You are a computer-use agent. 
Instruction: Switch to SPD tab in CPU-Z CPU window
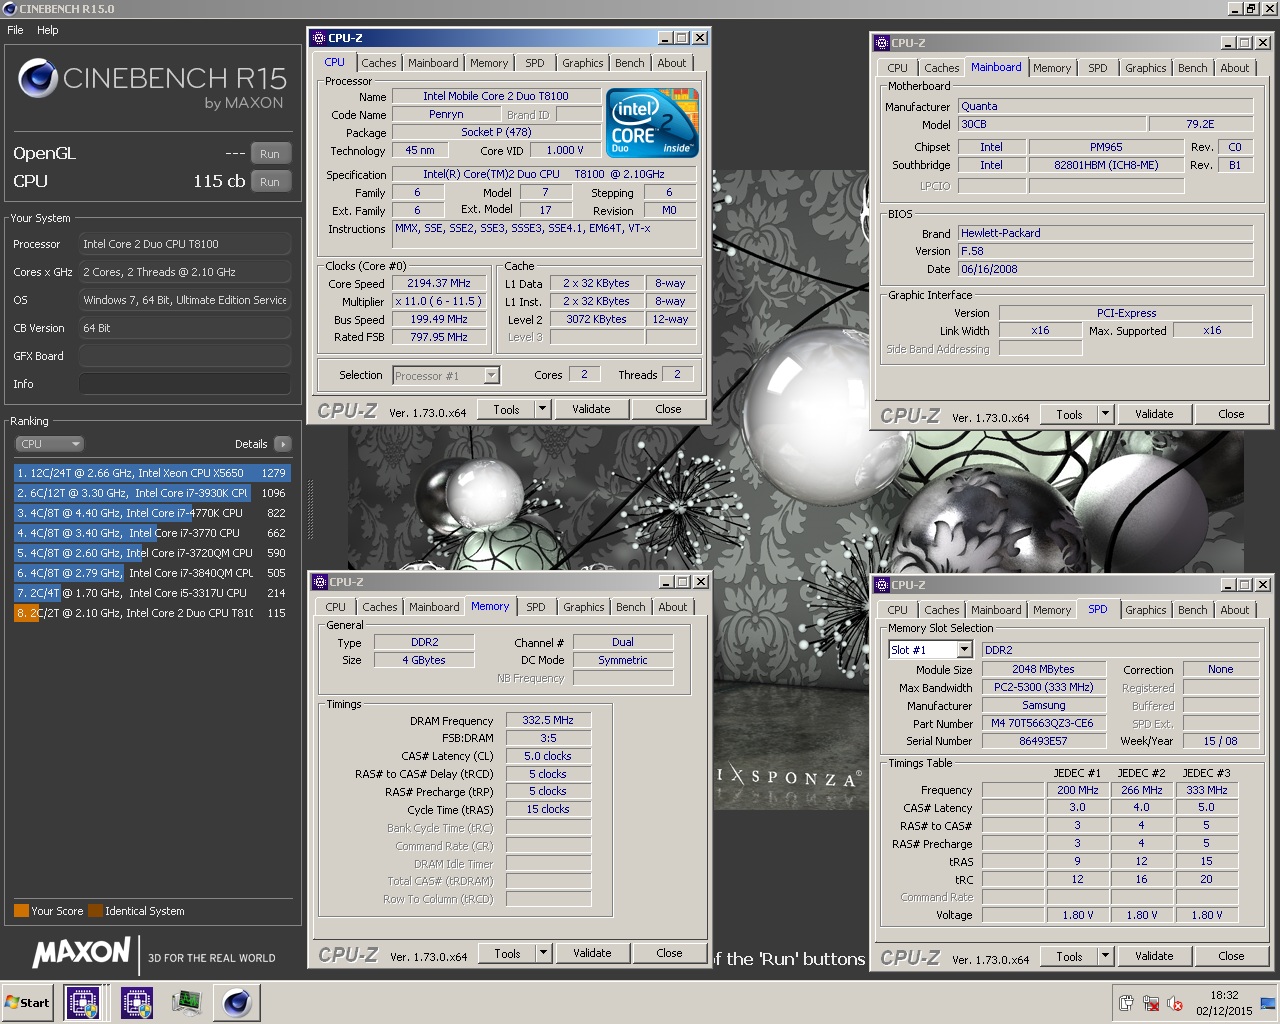coord(535,63)
